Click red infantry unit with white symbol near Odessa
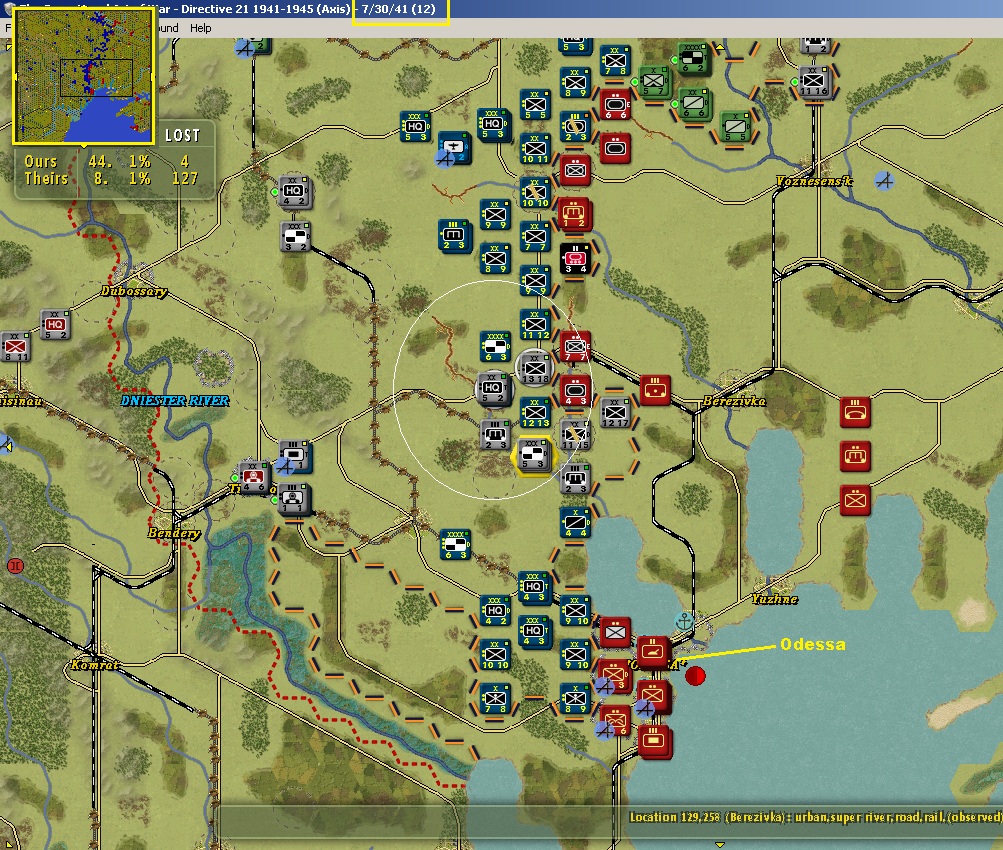Screen dimensions: 1003x850 click(x=615, y=632)
